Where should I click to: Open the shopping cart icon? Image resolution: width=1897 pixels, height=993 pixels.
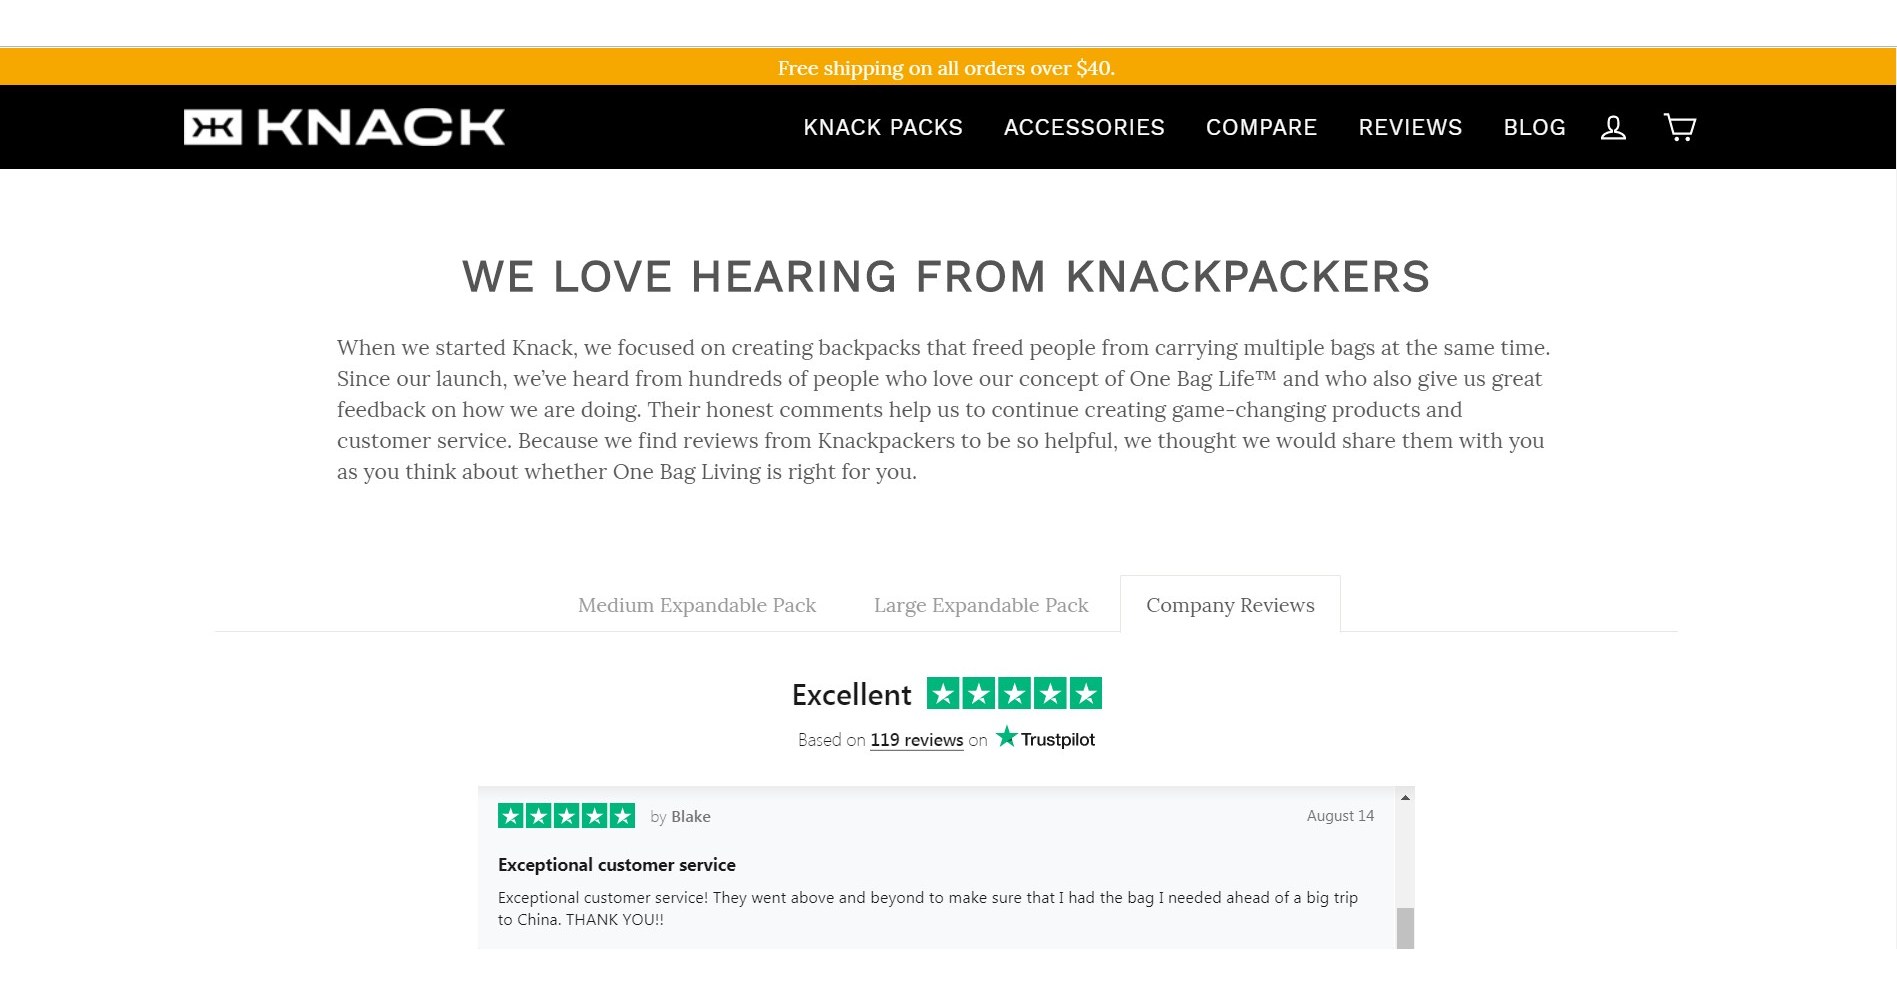point(1679,127)
